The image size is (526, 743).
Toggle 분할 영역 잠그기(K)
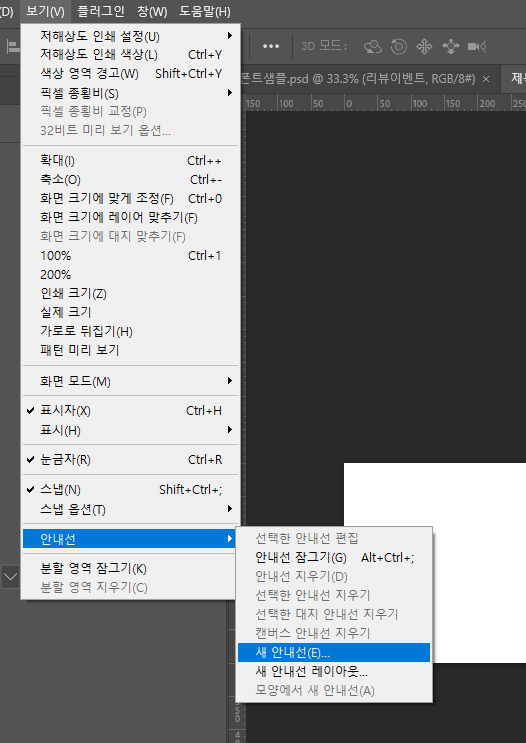pos(129,568)
